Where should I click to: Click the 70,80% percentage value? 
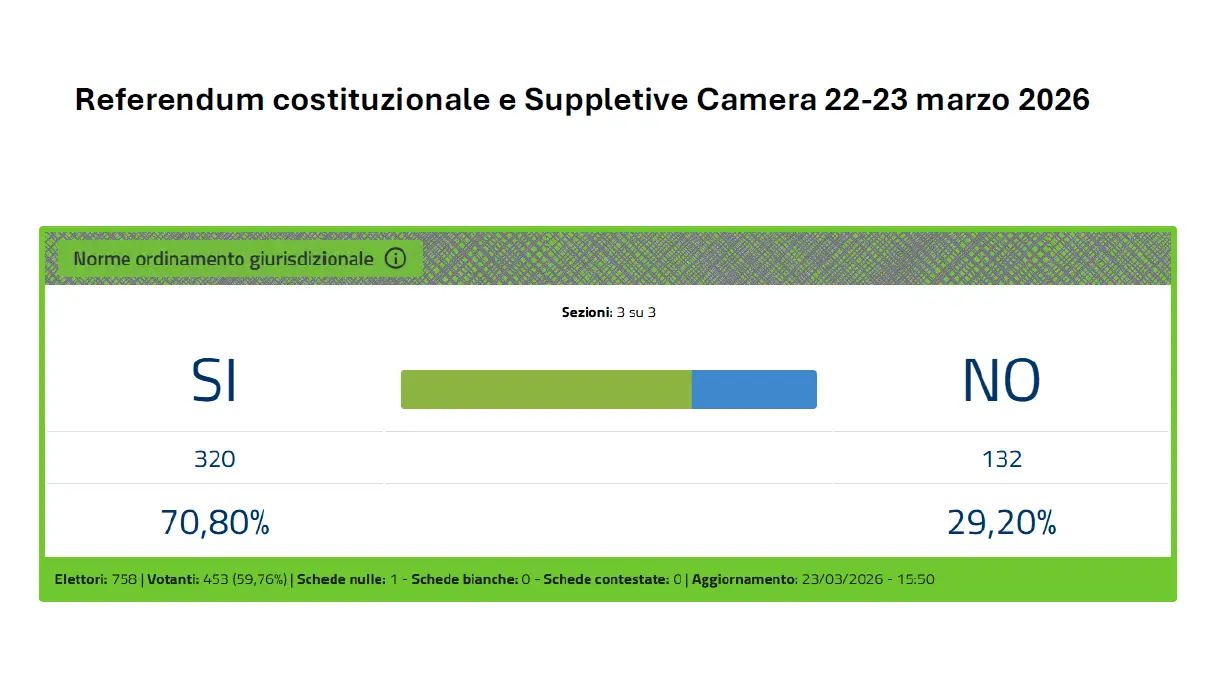coord(214,521)
